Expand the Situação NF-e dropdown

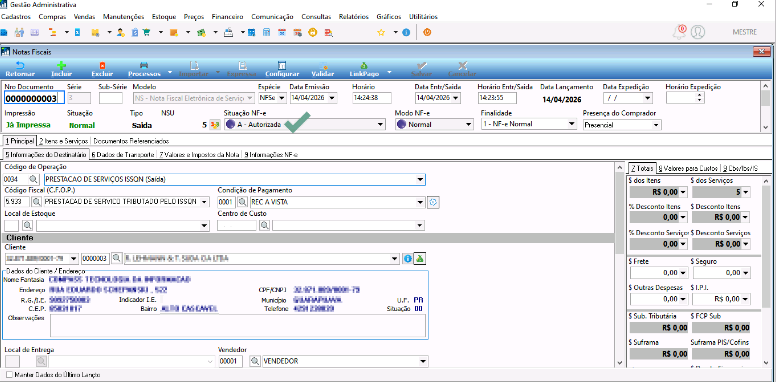pyautogui.click(x=380, y=125)
